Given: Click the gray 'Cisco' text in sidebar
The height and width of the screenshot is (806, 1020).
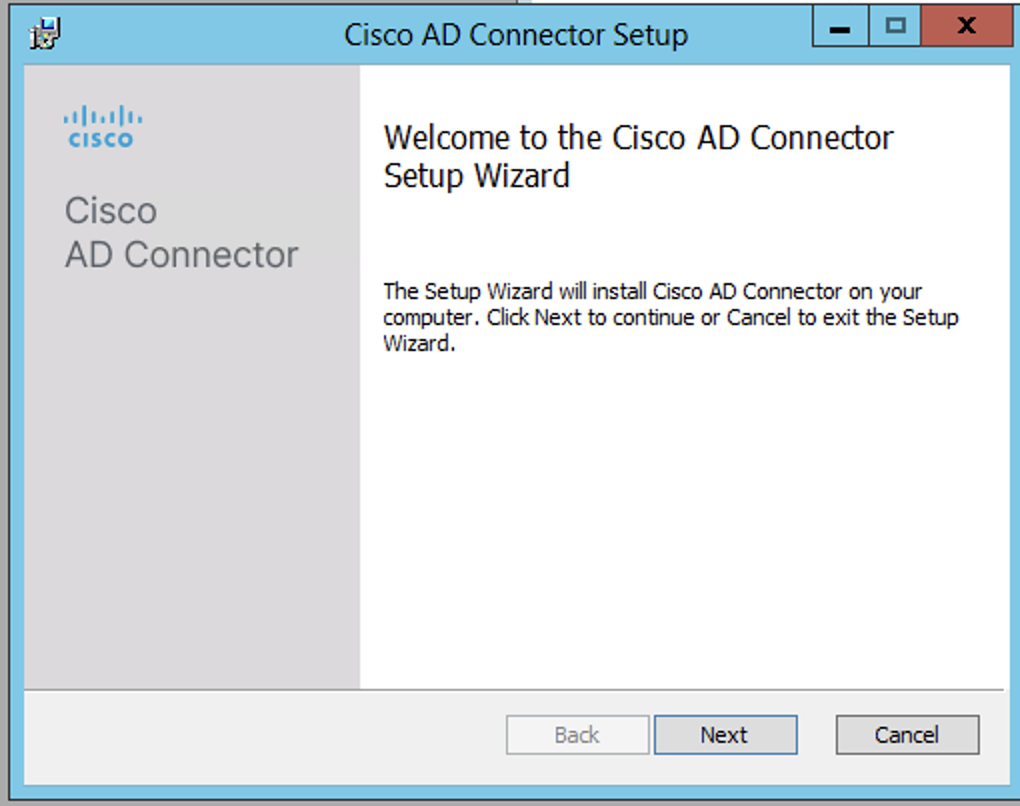Looking at the screenshot, I should tap(111, 211).
